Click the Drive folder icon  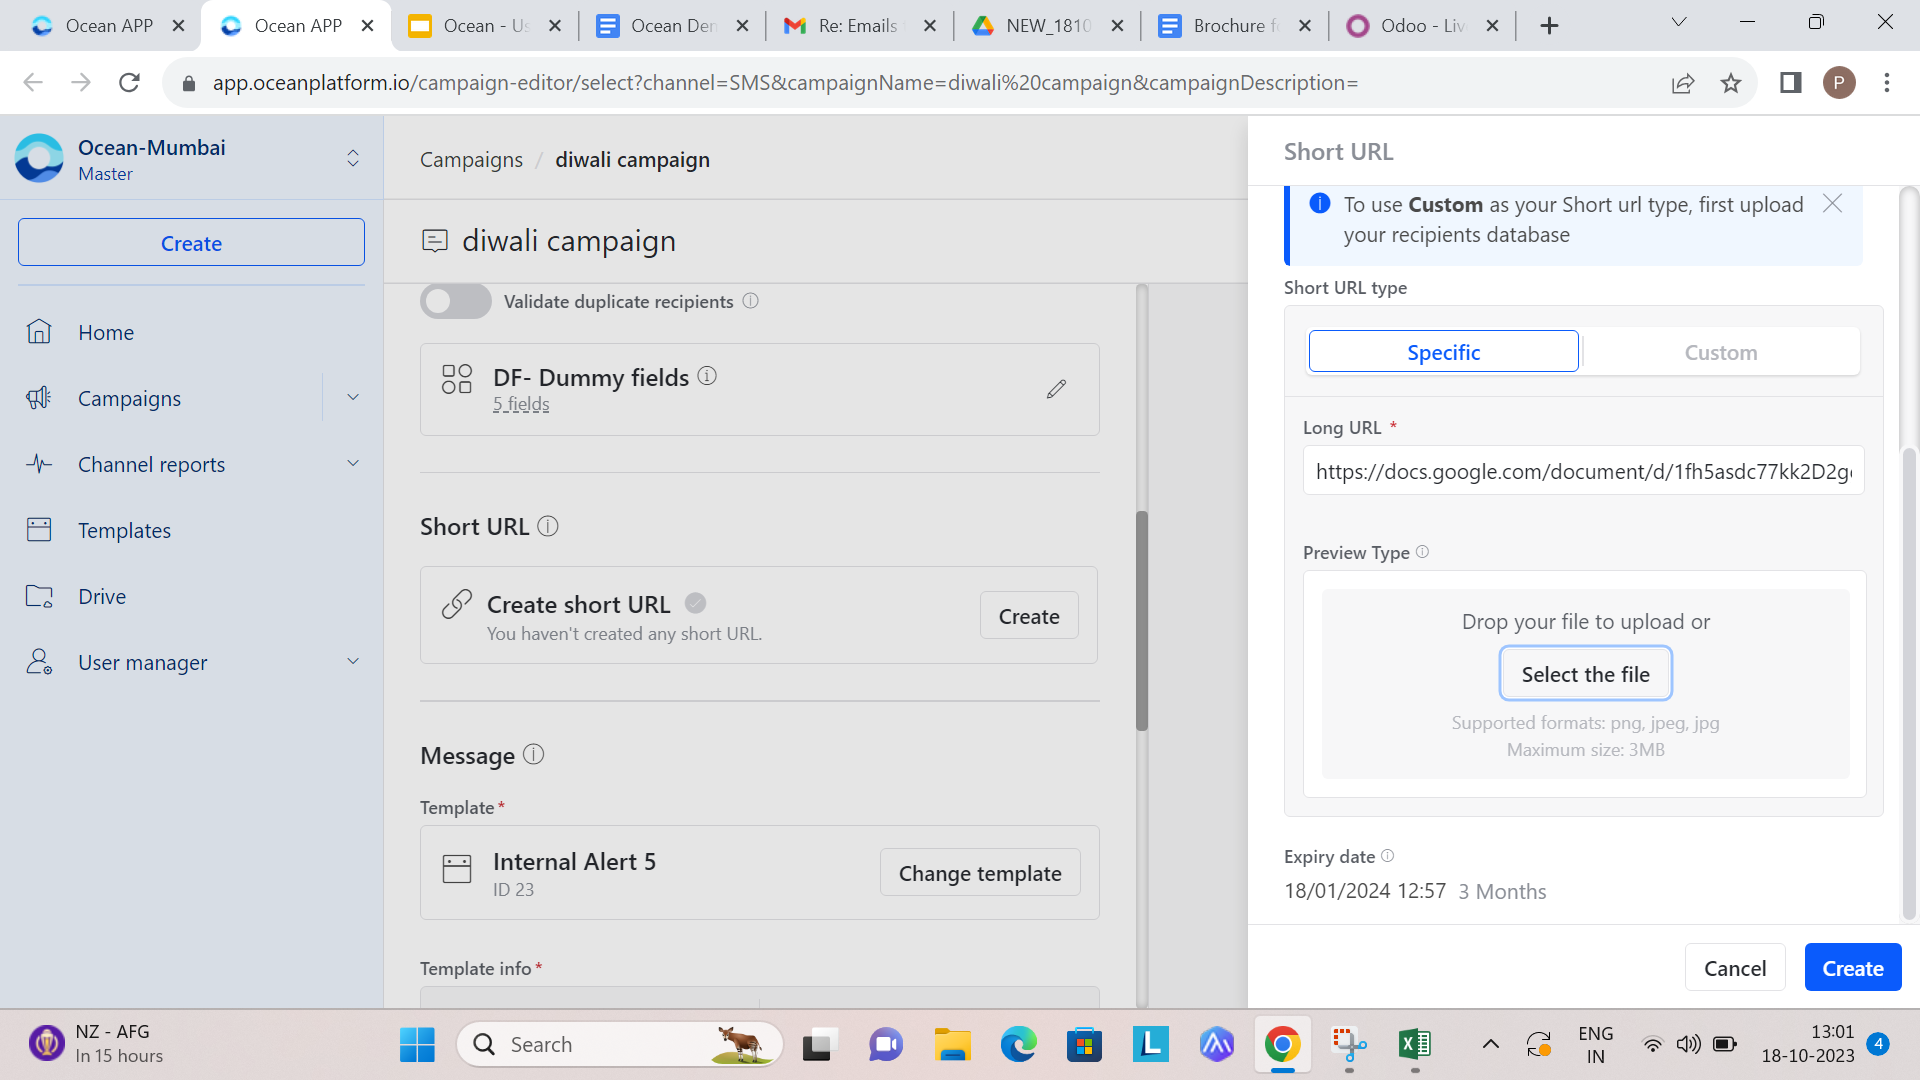tap(39, 596)
